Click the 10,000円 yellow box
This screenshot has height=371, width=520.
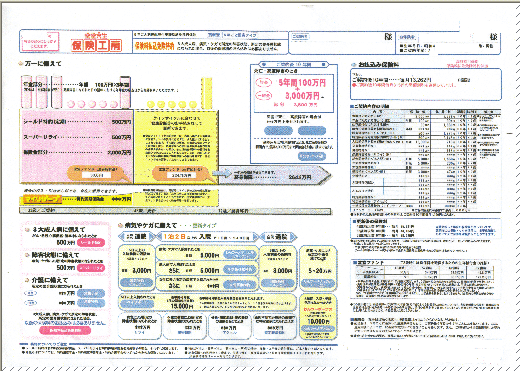click(x=318, y=316)
